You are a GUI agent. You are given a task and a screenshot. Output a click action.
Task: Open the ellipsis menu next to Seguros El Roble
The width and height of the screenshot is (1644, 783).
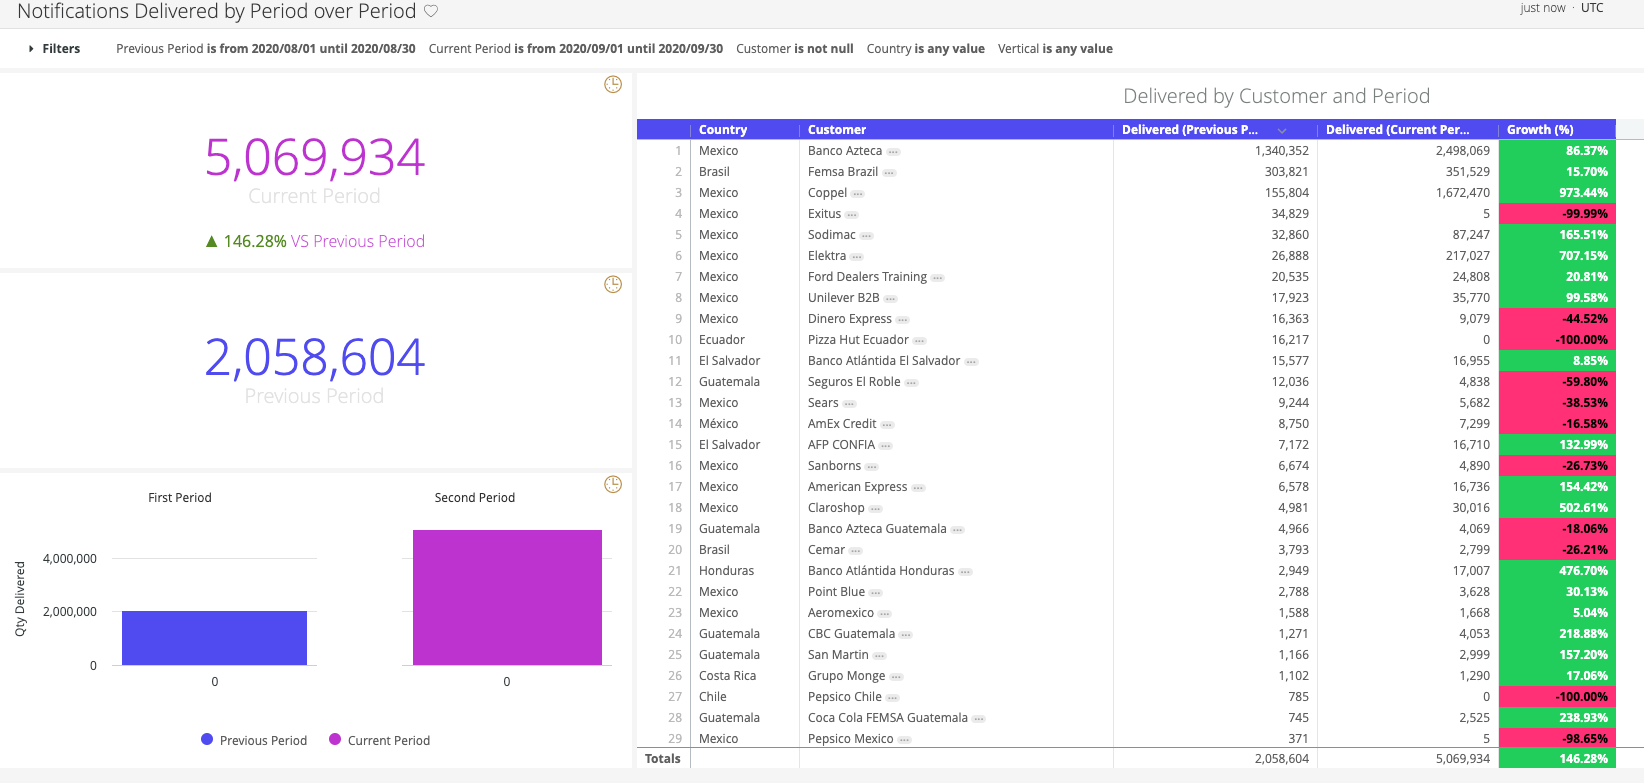(912, 383)
